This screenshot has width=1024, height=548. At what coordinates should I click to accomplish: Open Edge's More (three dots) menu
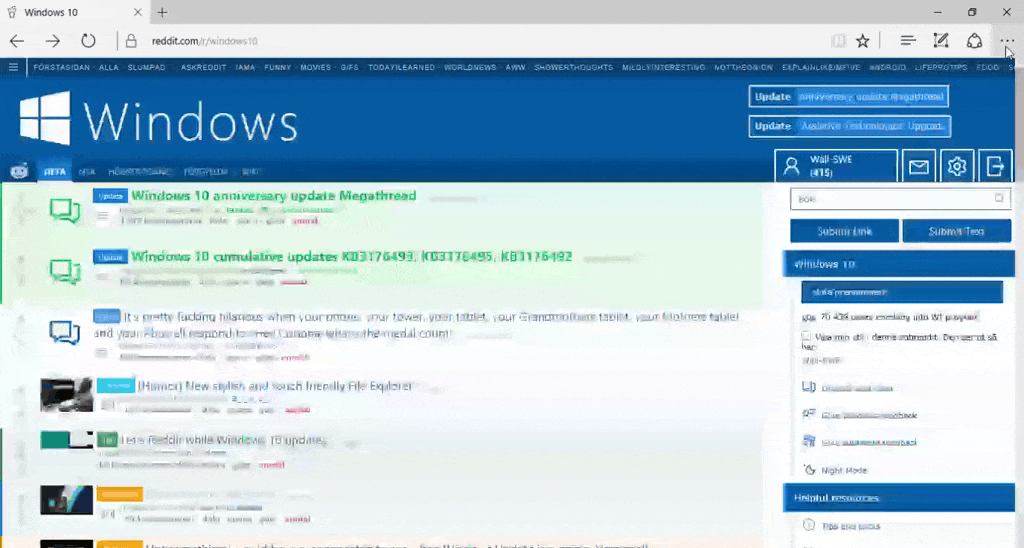click(x=1006, y=41)
